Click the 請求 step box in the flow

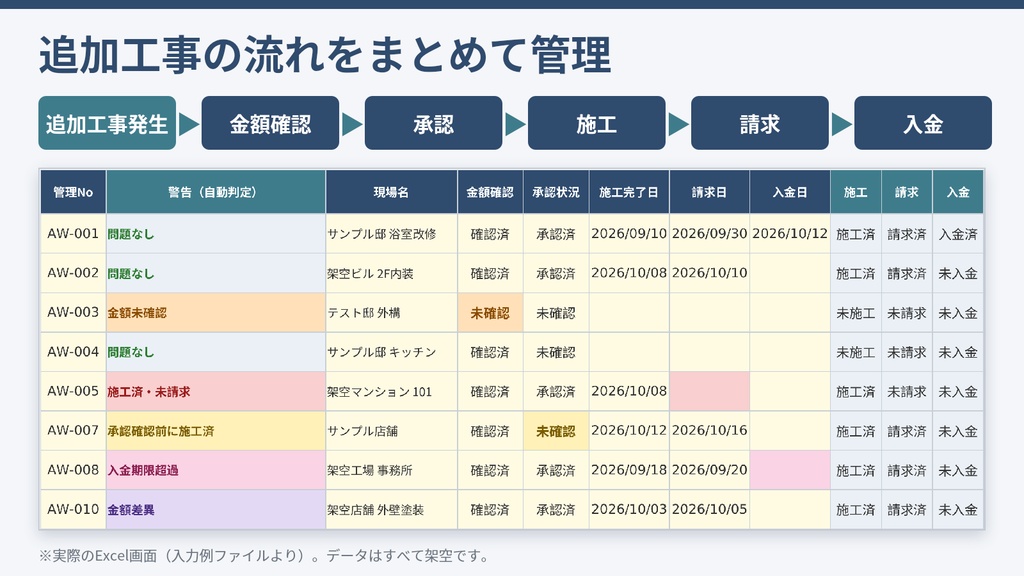point(760,123)
